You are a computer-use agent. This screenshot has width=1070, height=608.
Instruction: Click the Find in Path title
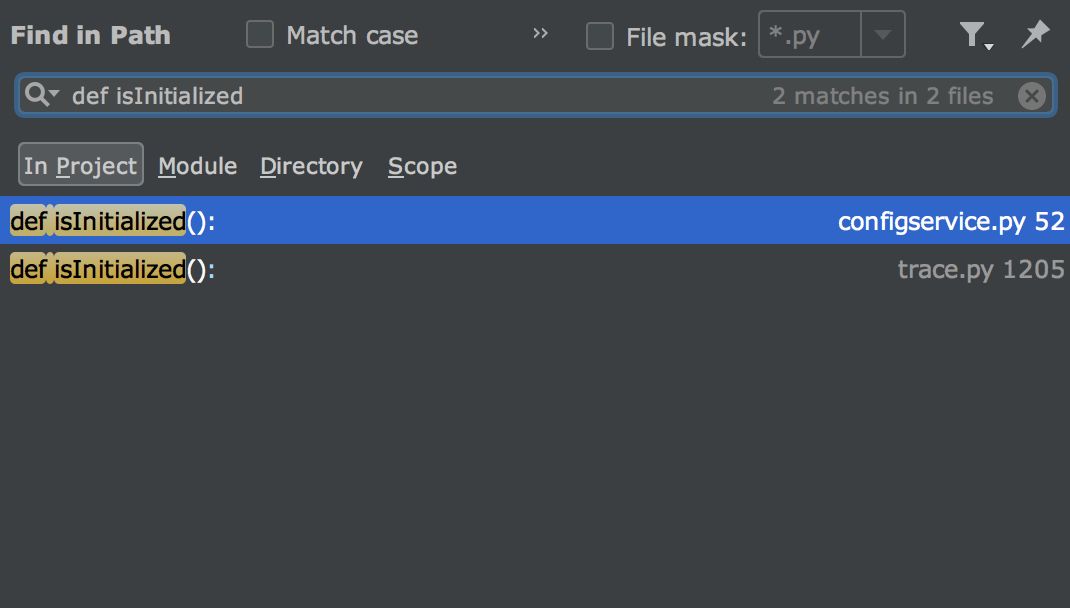(x=91, y=35)
